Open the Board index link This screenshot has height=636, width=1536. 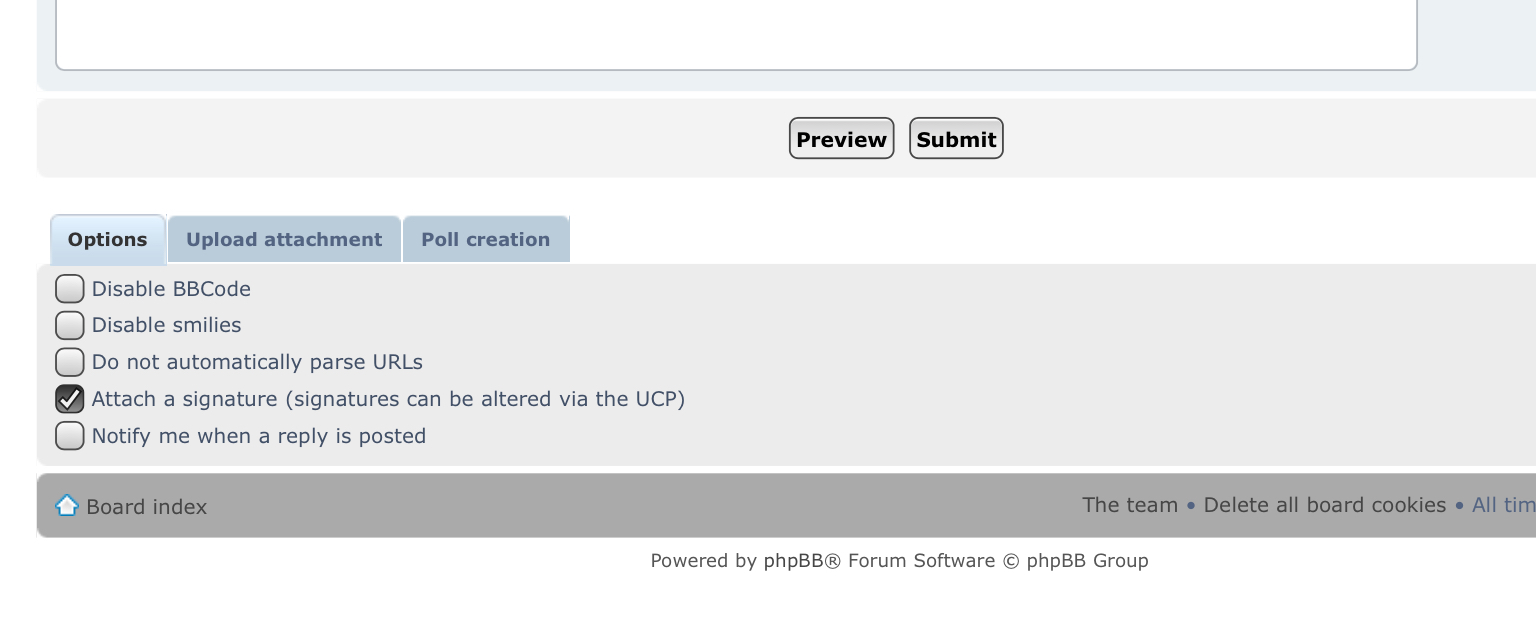(x=146, y=507)
